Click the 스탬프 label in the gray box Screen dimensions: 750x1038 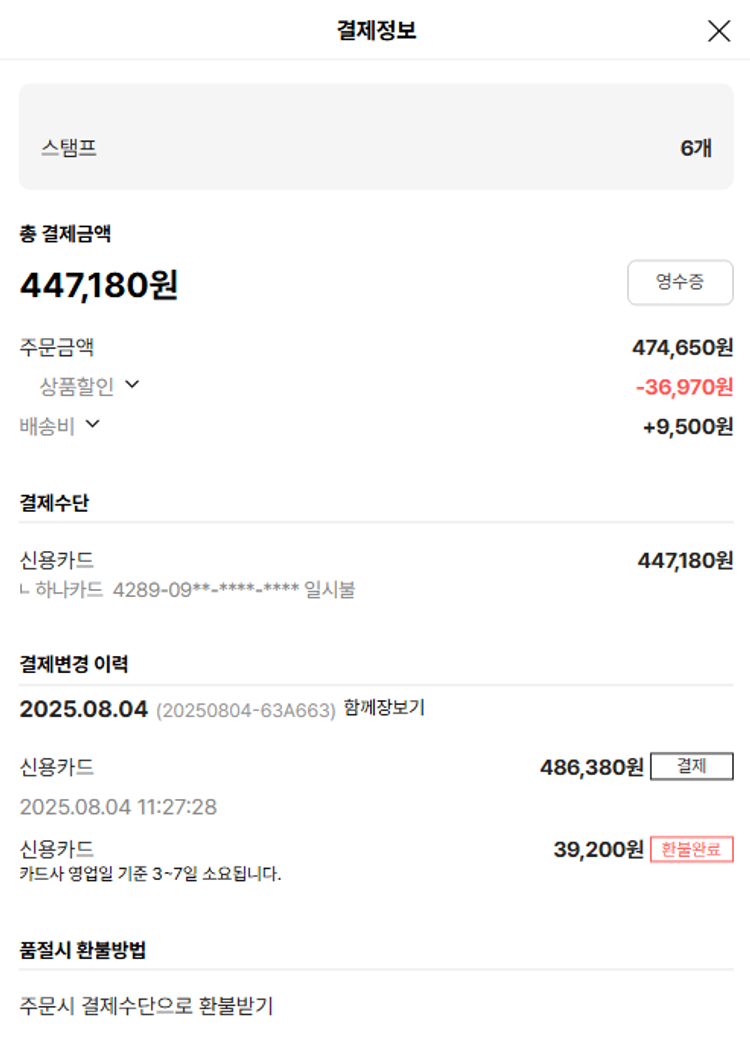[x=69, y=149]
